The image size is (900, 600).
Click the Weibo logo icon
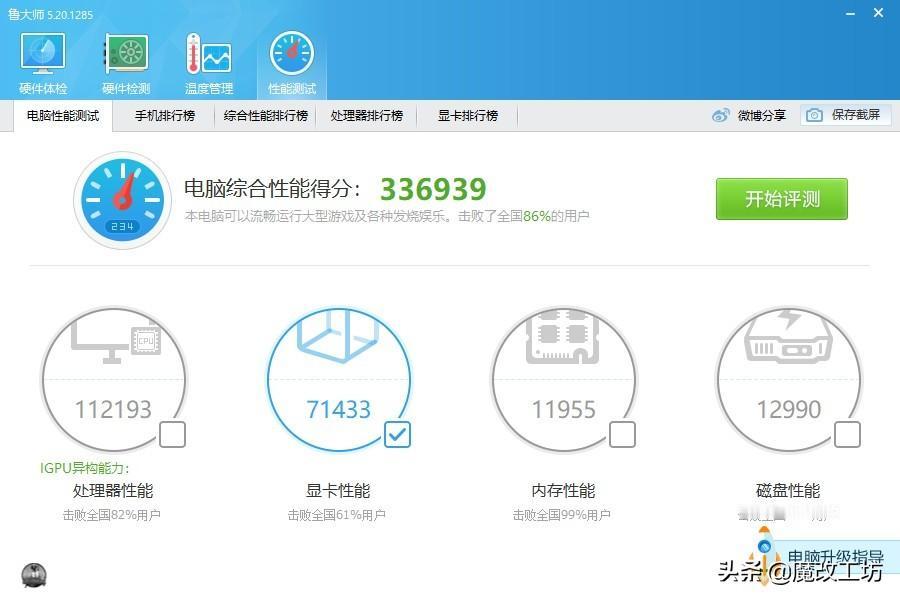[x=720, y=115]
